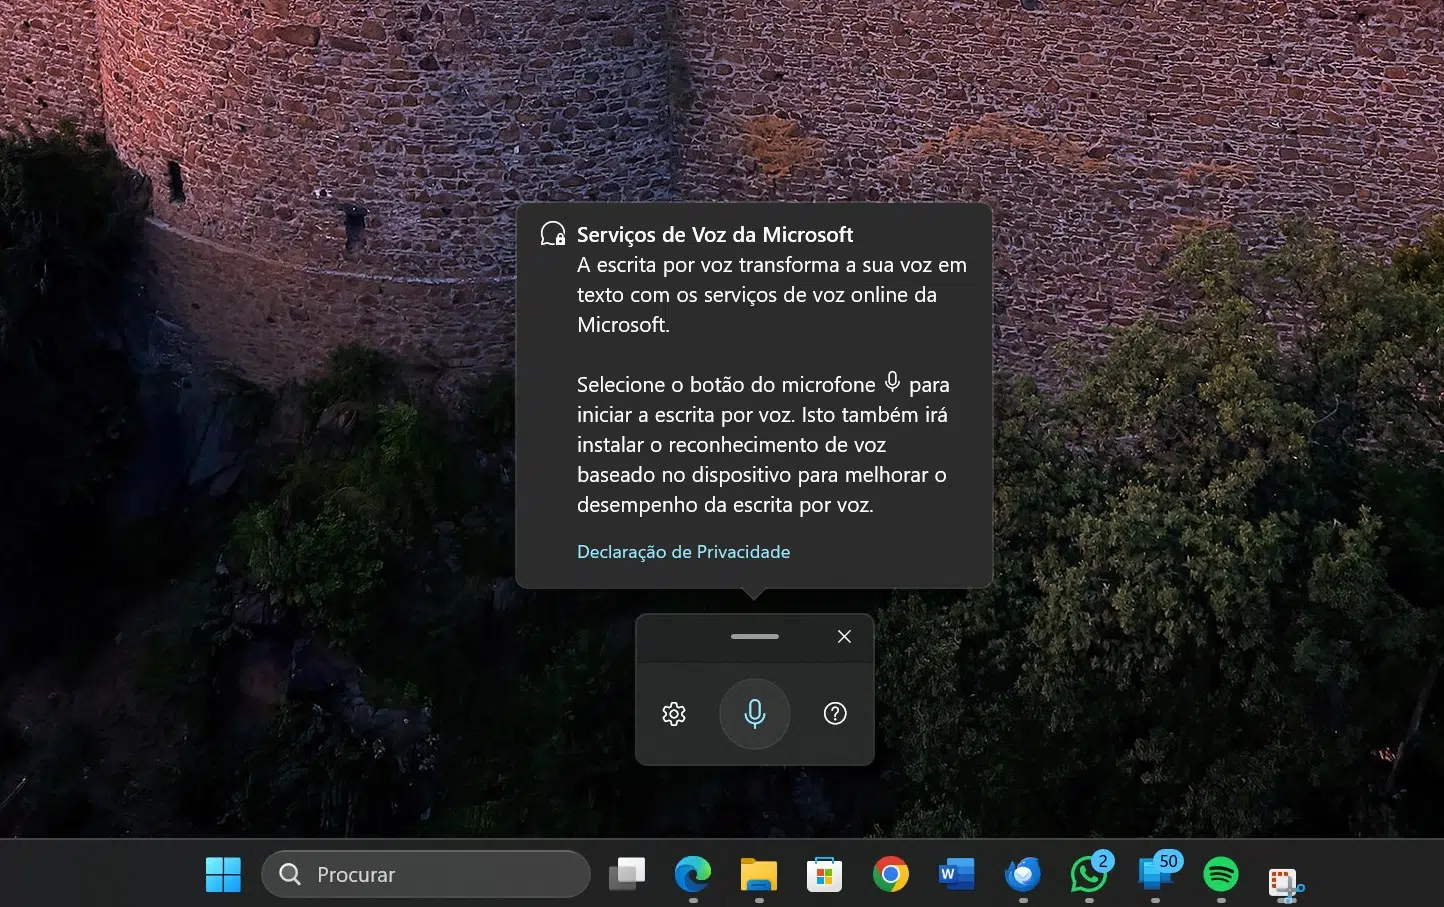
Task: Open Thunderbird from the taskbar
Action: [1023, 875]
